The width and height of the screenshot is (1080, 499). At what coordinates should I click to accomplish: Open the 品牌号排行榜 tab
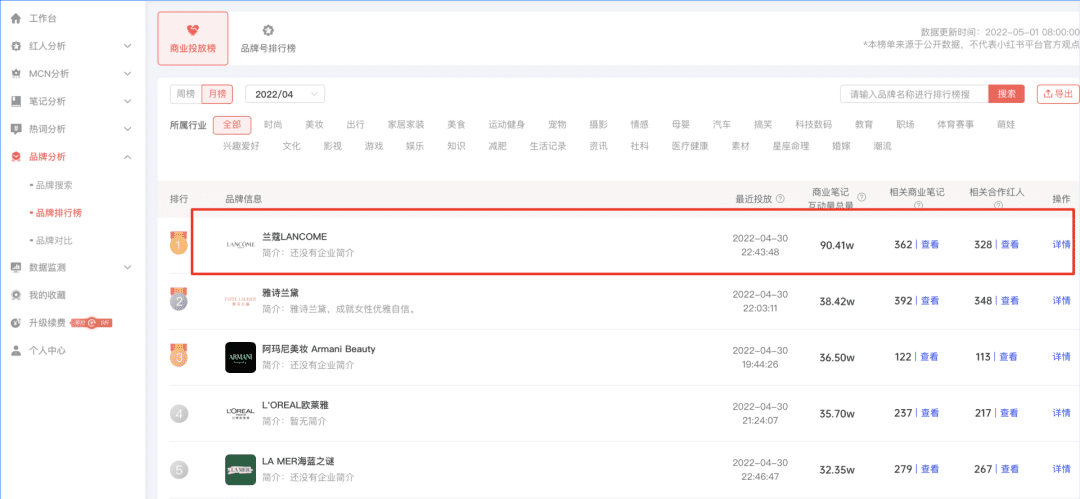(268, 38)
